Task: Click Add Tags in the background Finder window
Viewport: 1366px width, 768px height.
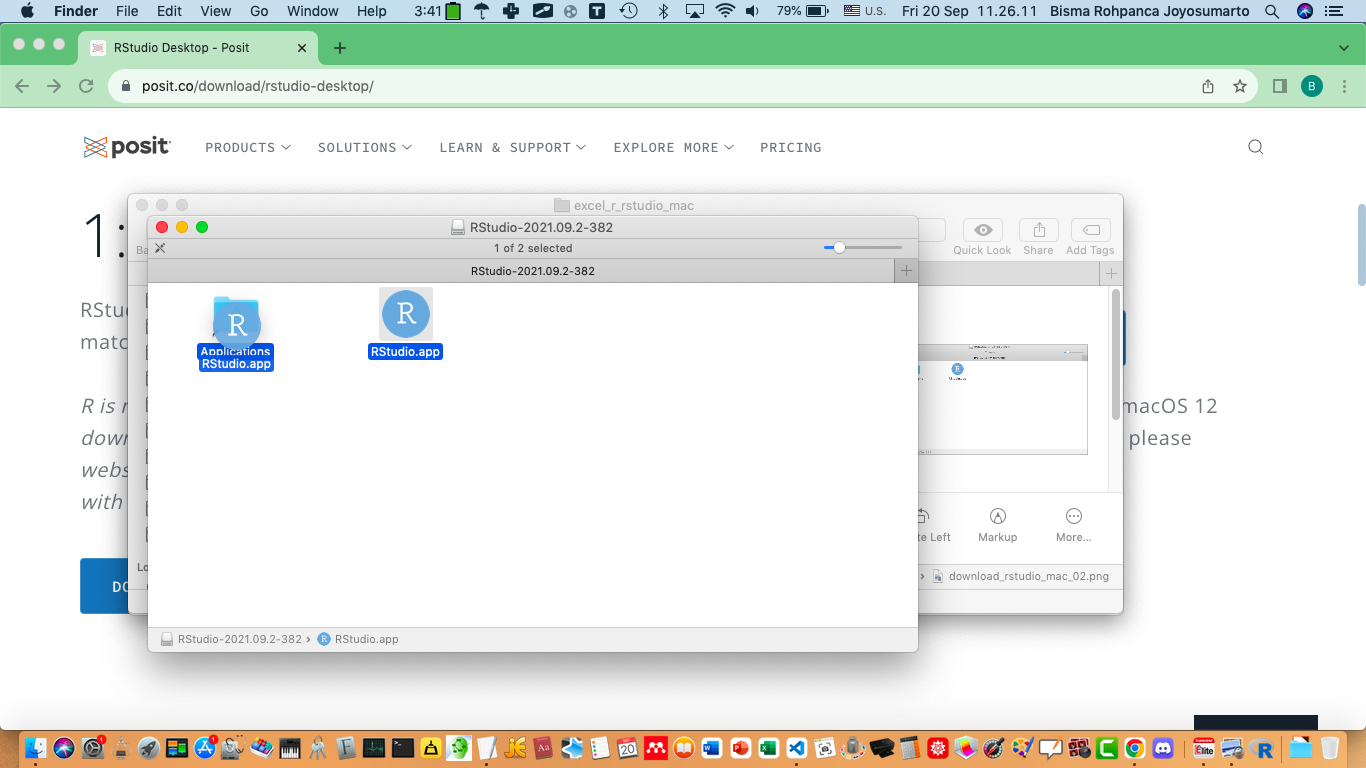Action: tap(1090, 237)
